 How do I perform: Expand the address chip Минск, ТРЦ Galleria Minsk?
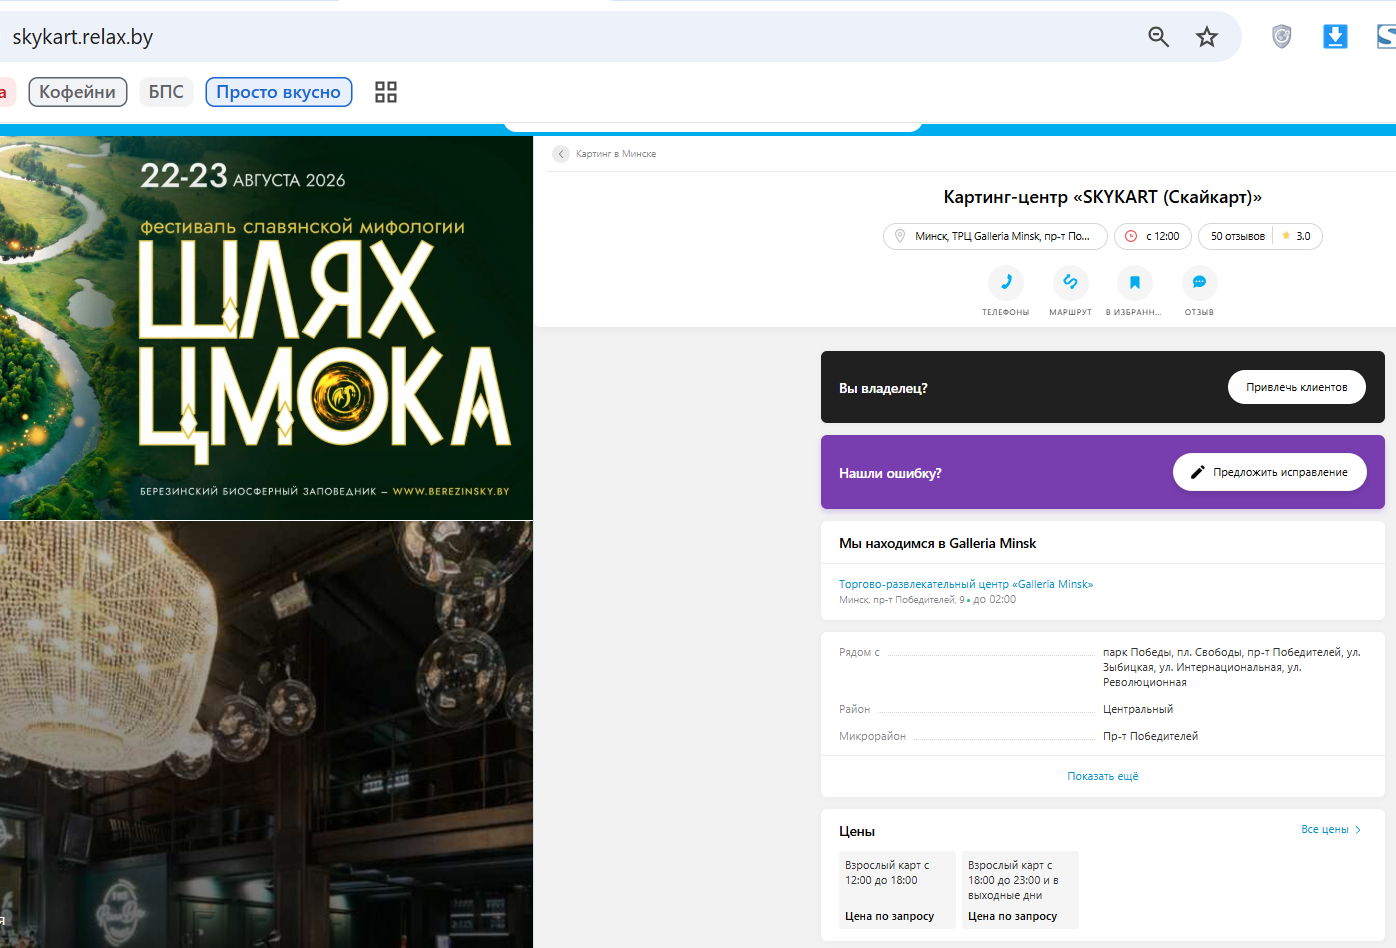pyautogui.click(x=995, y=236)
